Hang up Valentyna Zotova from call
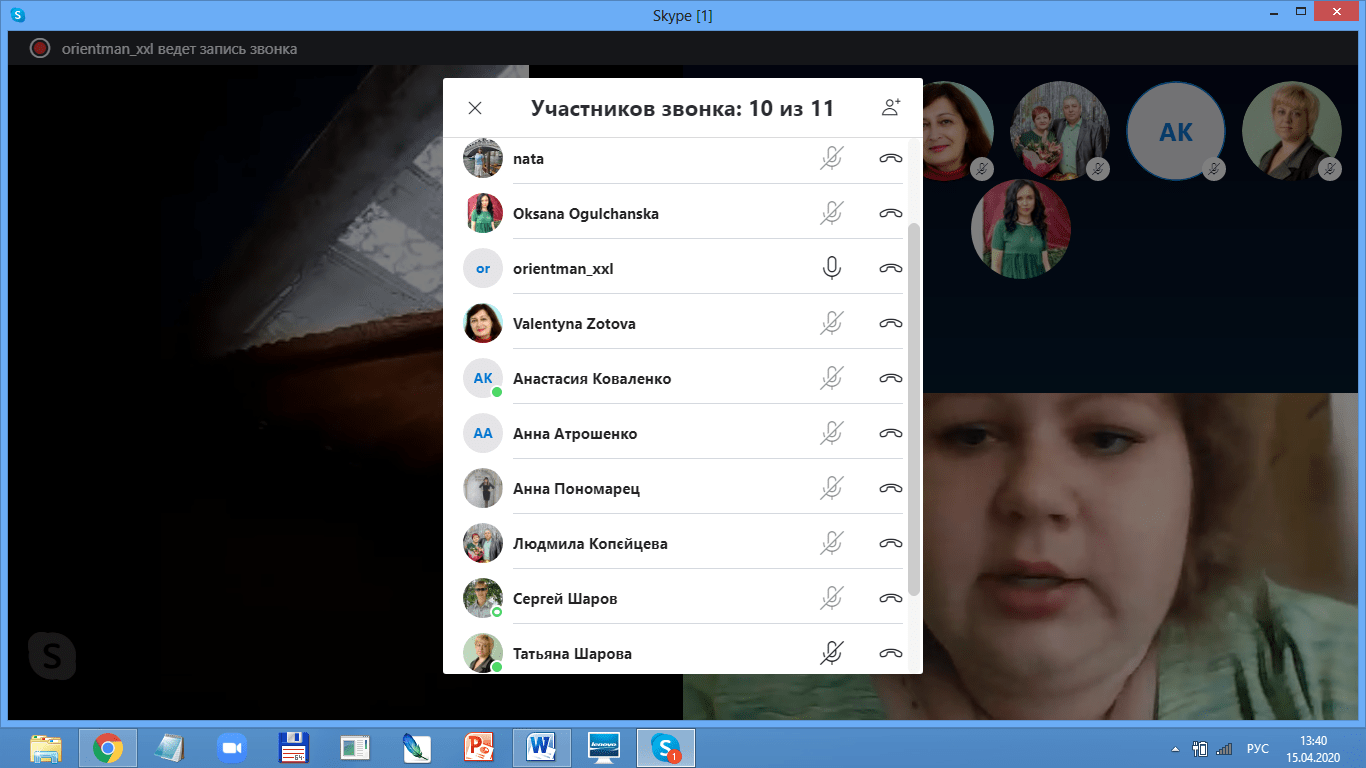The width and height of the screenshot is (1366, 768). [x=890, y=323]
